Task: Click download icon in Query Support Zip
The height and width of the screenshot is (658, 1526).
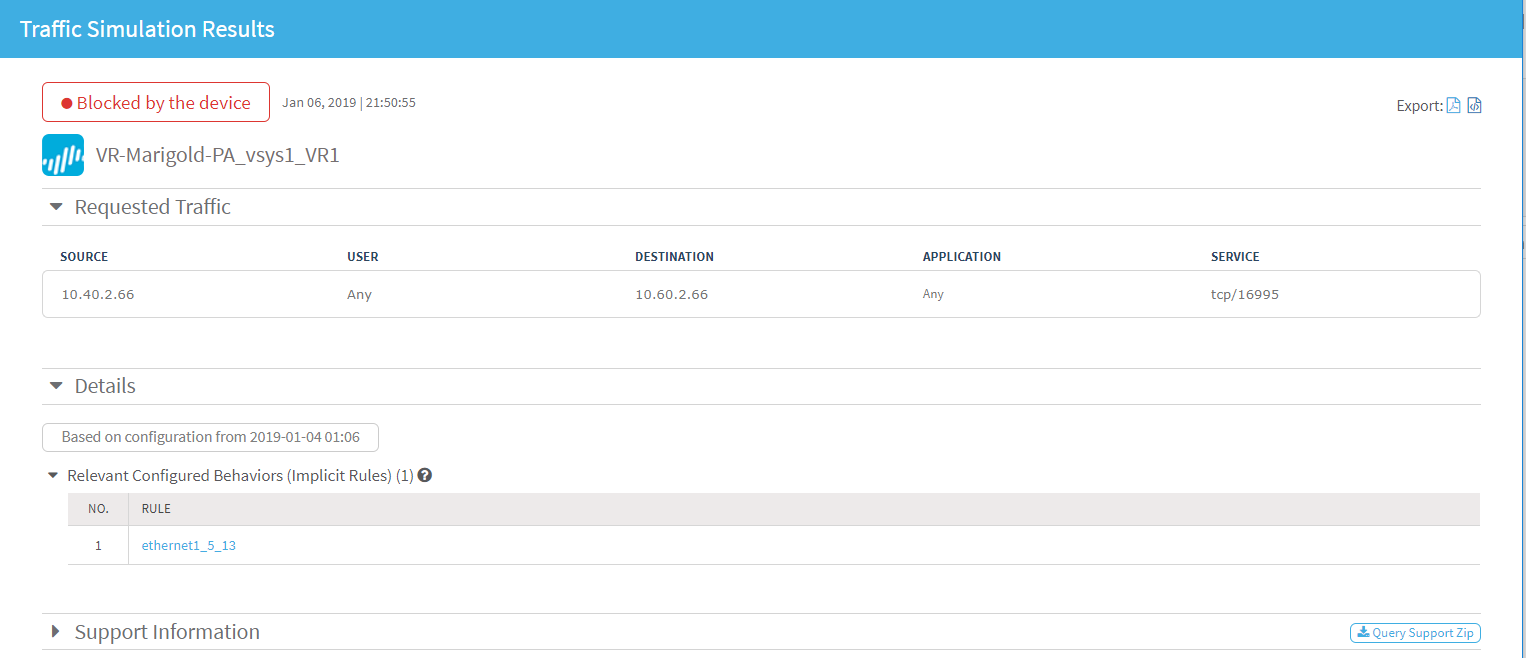Action: click(1362, 633)
